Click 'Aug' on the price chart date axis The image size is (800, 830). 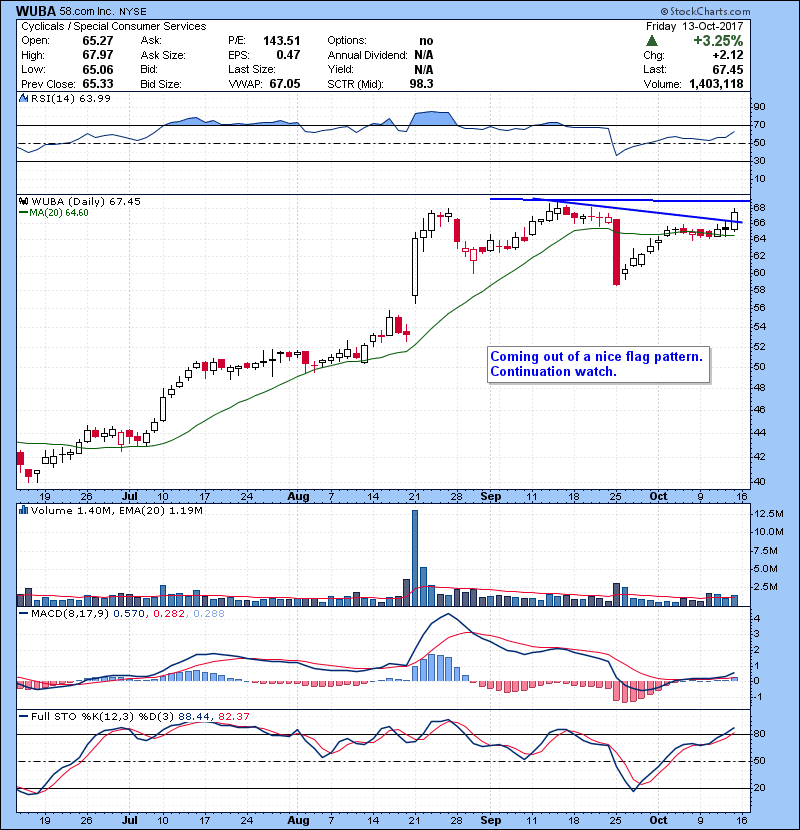[x=298, y=497]
